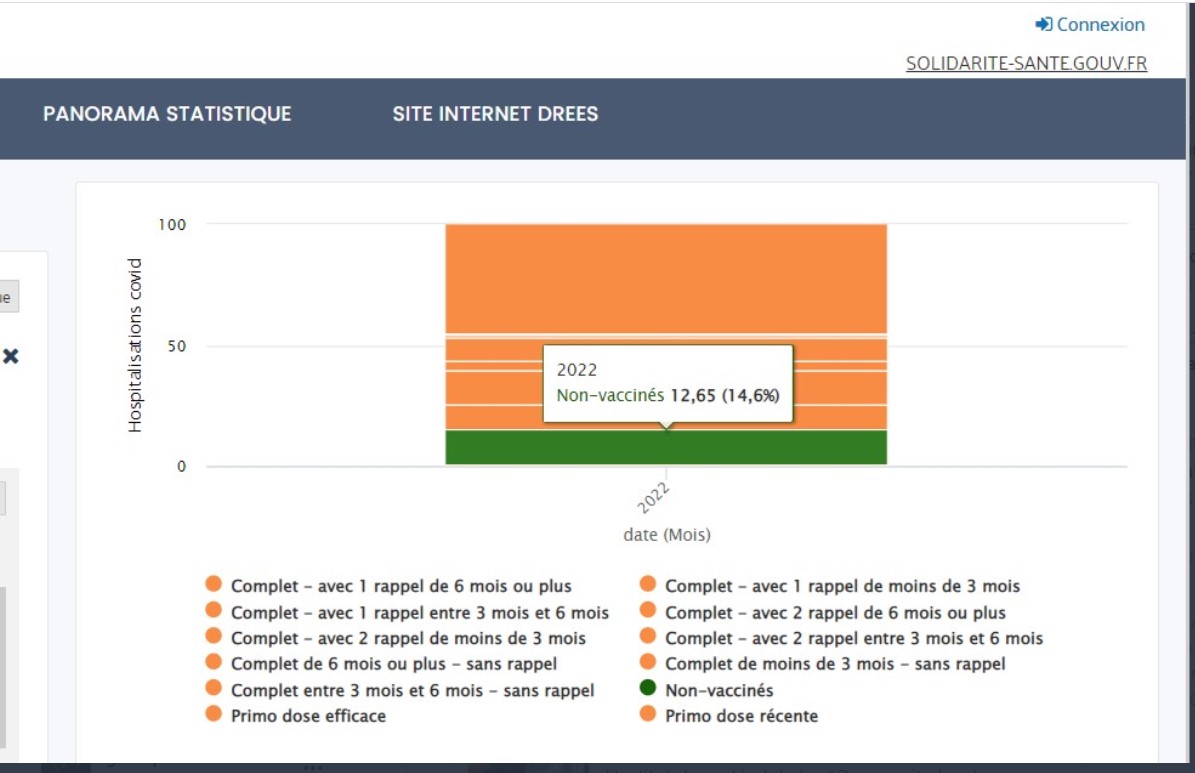Open the Connexion login link
The image size is (1195, 773).
click(x=1100, y=24)
